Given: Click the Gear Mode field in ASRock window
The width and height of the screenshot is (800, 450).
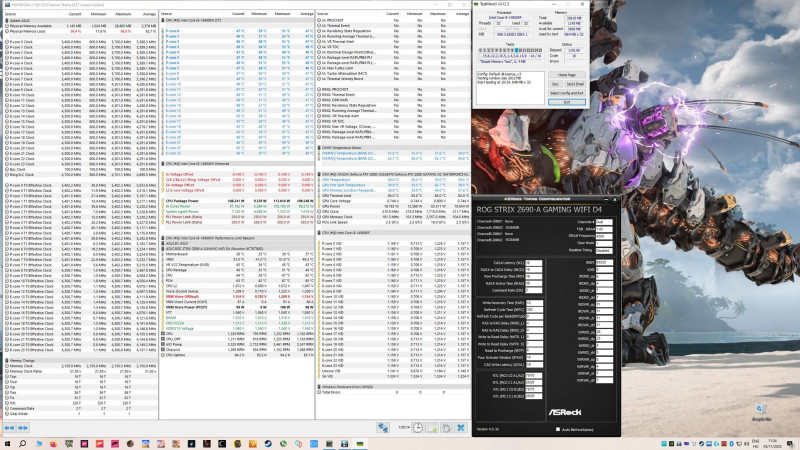Looking at the screenshot, I should click(604, 243).
